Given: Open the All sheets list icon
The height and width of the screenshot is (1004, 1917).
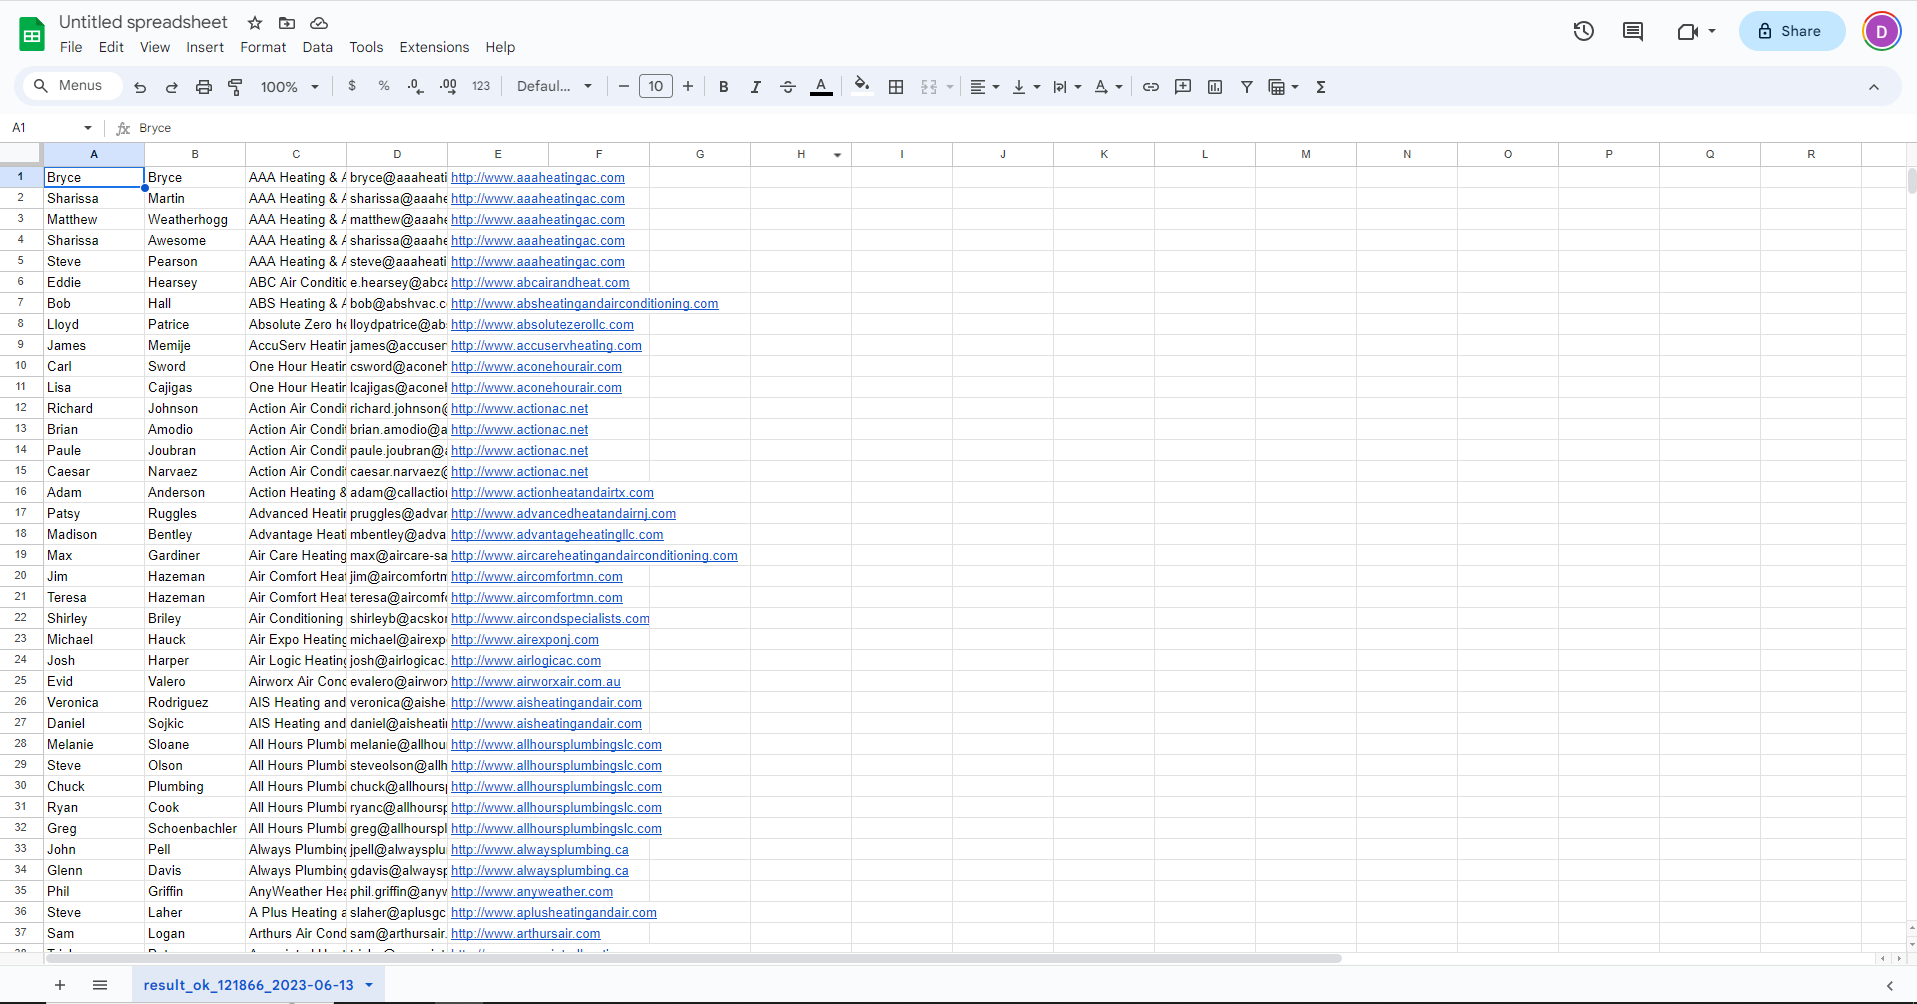Looking at the screenshot, I should (100, 985).
